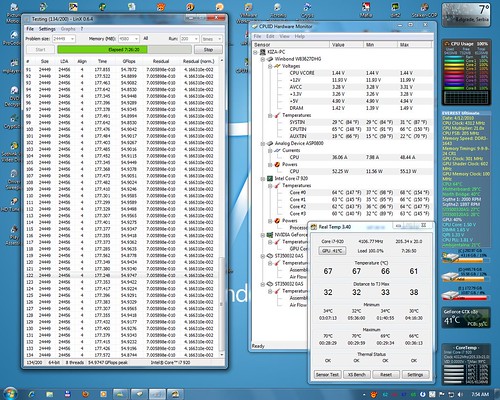
Task: Click Sensor Test in Real Temp
Action: tap(327, 375)
